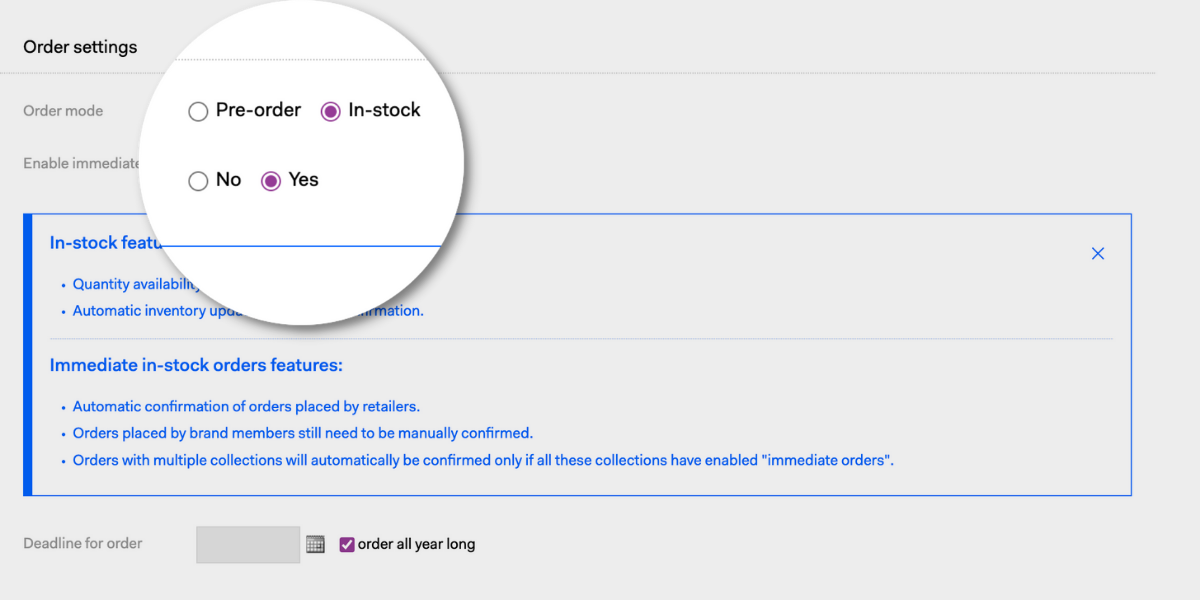Click the 'Yes' label text
Viewport: 1200px width, 600px height.
click(x=303, y=179)
